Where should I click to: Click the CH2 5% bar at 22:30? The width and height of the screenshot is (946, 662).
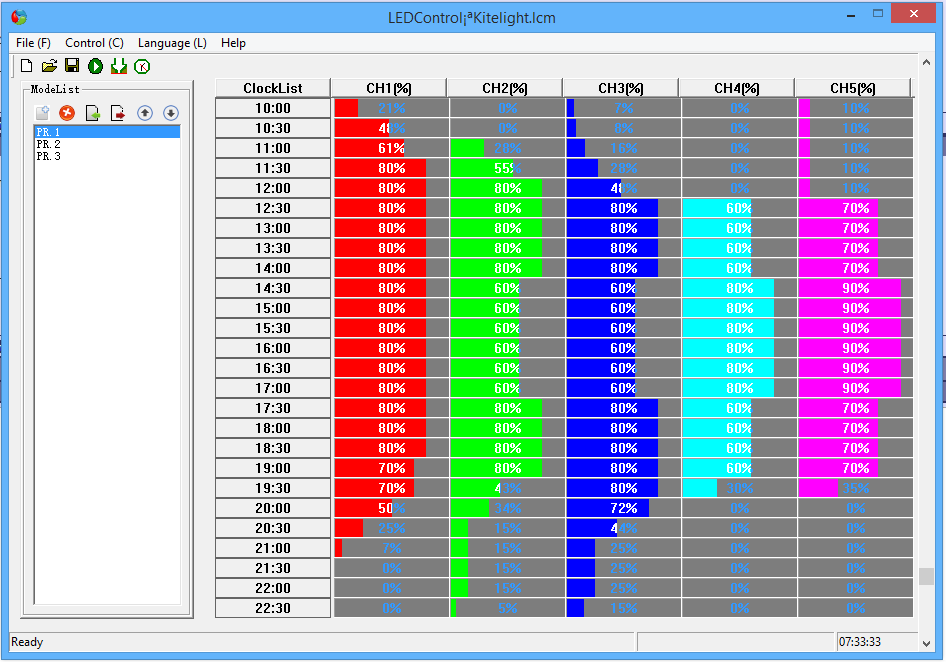[507, 608]
